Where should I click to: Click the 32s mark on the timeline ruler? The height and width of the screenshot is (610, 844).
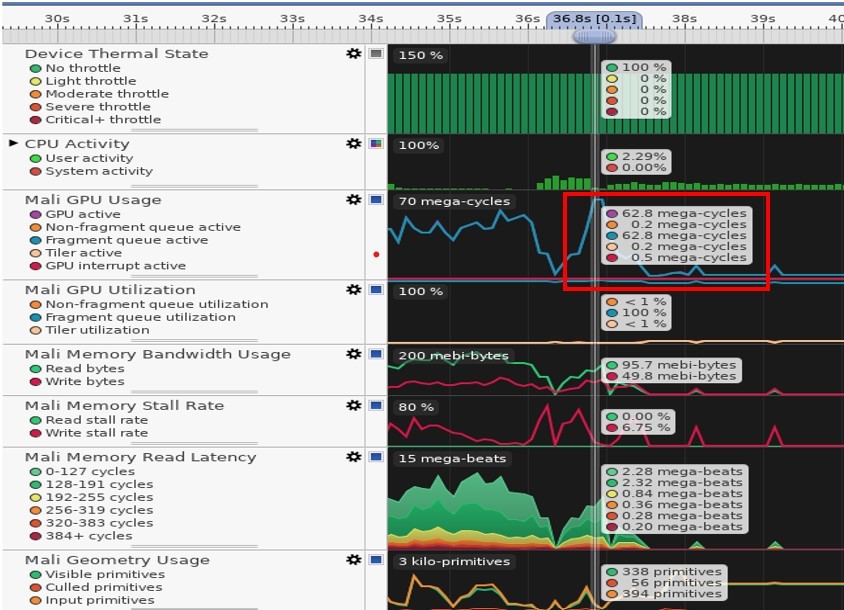214,19
